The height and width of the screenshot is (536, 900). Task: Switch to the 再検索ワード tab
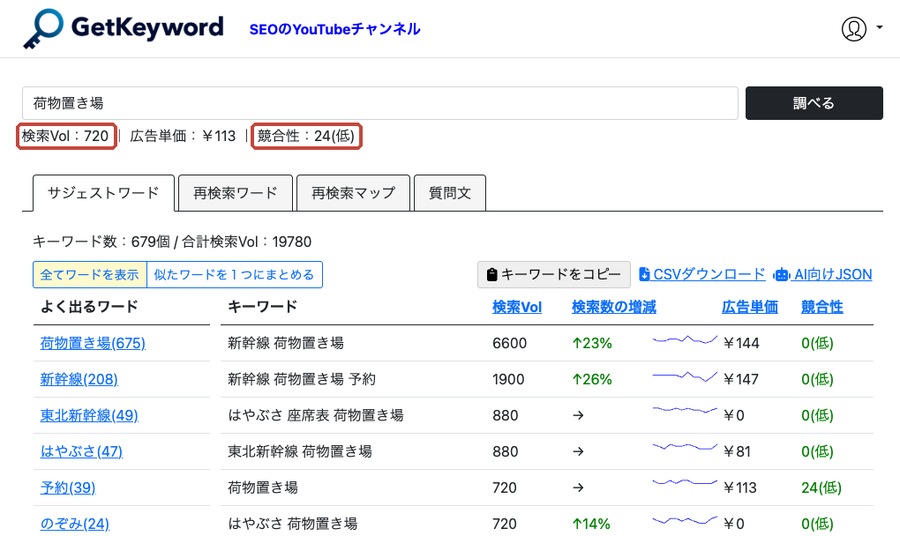[235, 193]
